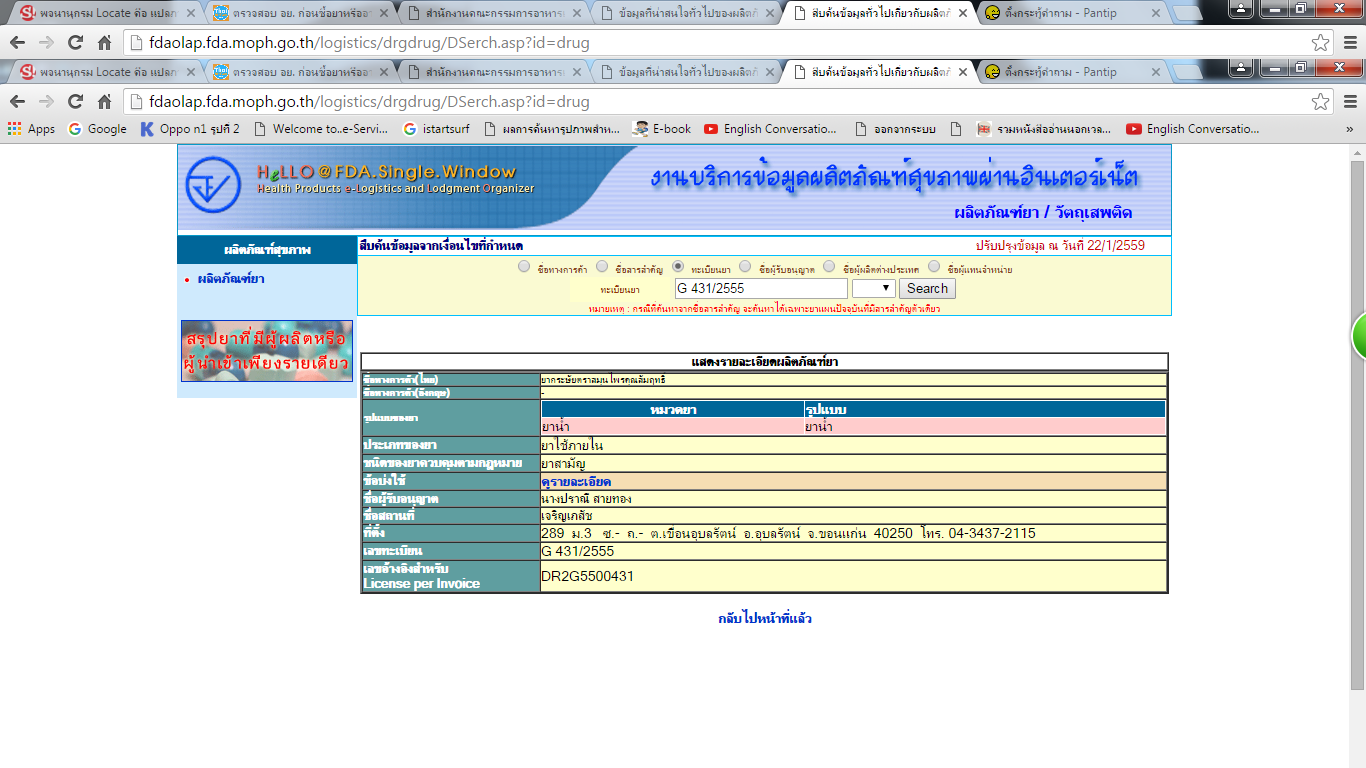This screenshot has height=768, width=1366.
Task: Open the Oppo n1 bookmark
Action: point(190,129)
